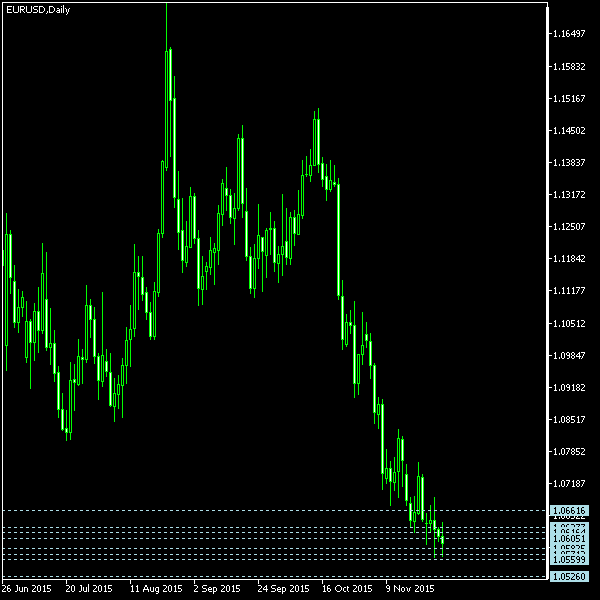The height and width of the screenshot is (600, 600).
Task: Click the 11 Aug 2015 date label
Action: (x=156, y=589)
